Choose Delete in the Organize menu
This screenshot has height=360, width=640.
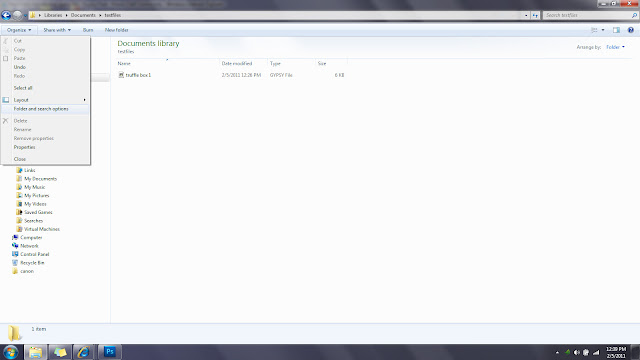[x=46, y=121]
